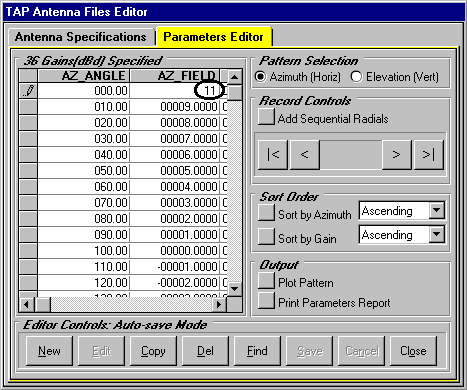Screen dimensions: 467x390
Task: Click the AZ_ANGLE cell 030.00
Action: (x=83, y=139)
